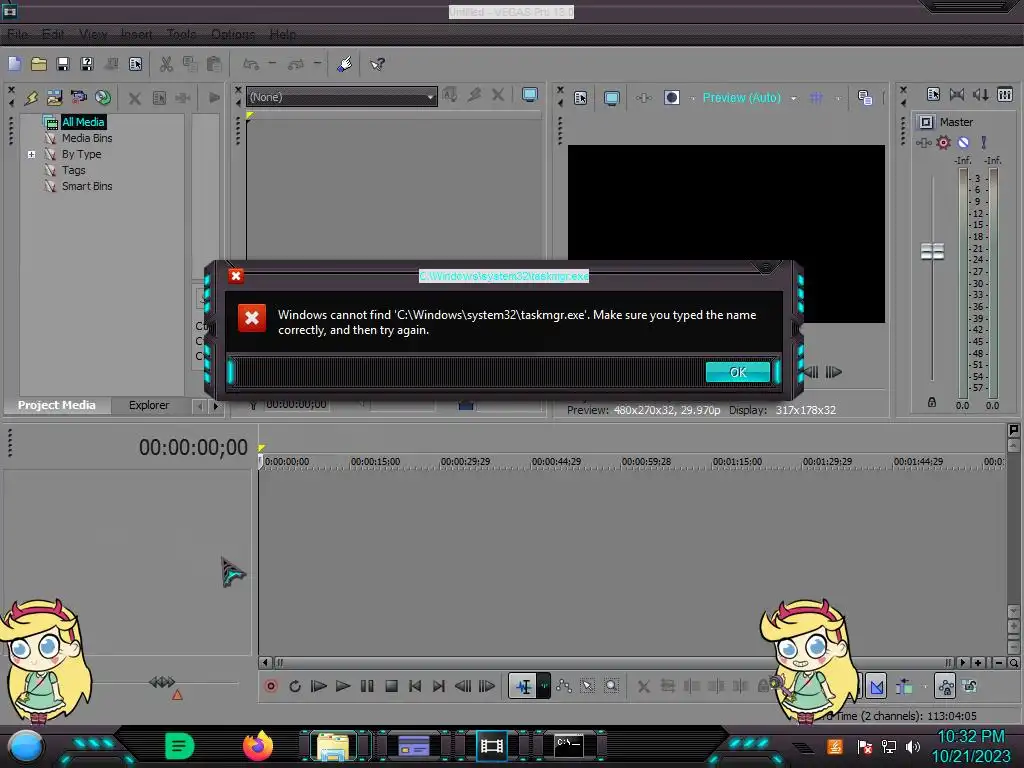The height and width of the screenshot is (768, 1024).
Task: Expand the By Type tree node
Action: (31, 154)
